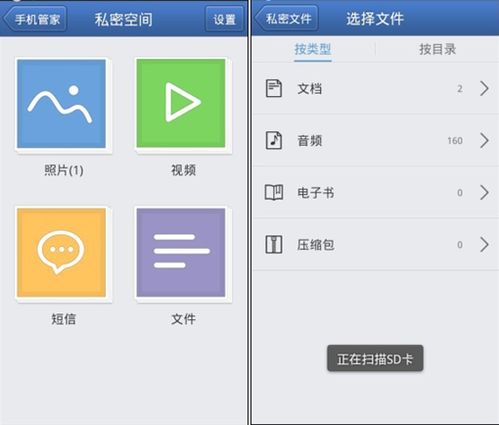
Task: Select the open book e-book icon
Action: coord(274,192)
